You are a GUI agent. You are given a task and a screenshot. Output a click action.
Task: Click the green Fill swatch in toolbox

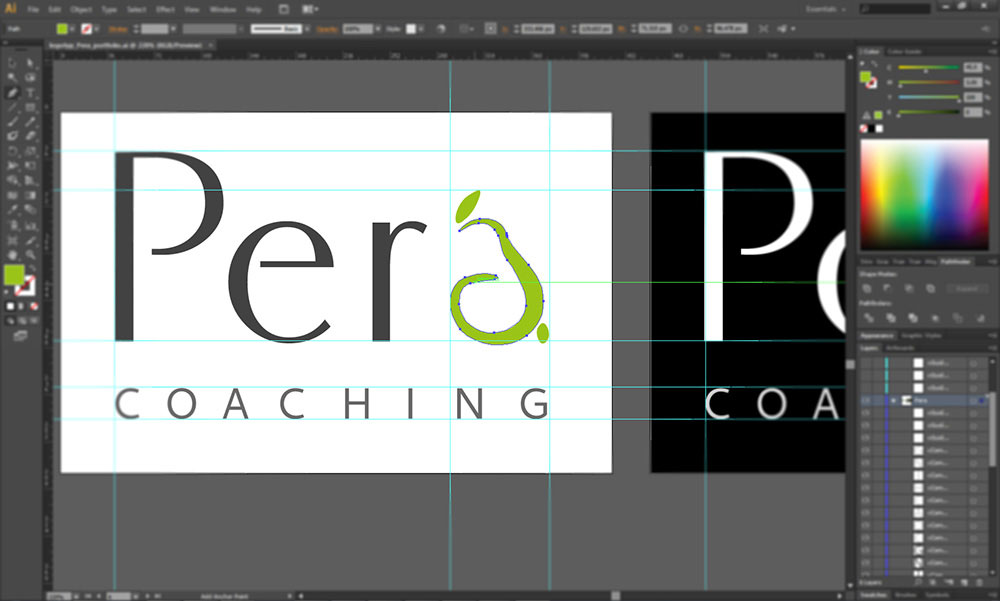[x=14, y=275]
